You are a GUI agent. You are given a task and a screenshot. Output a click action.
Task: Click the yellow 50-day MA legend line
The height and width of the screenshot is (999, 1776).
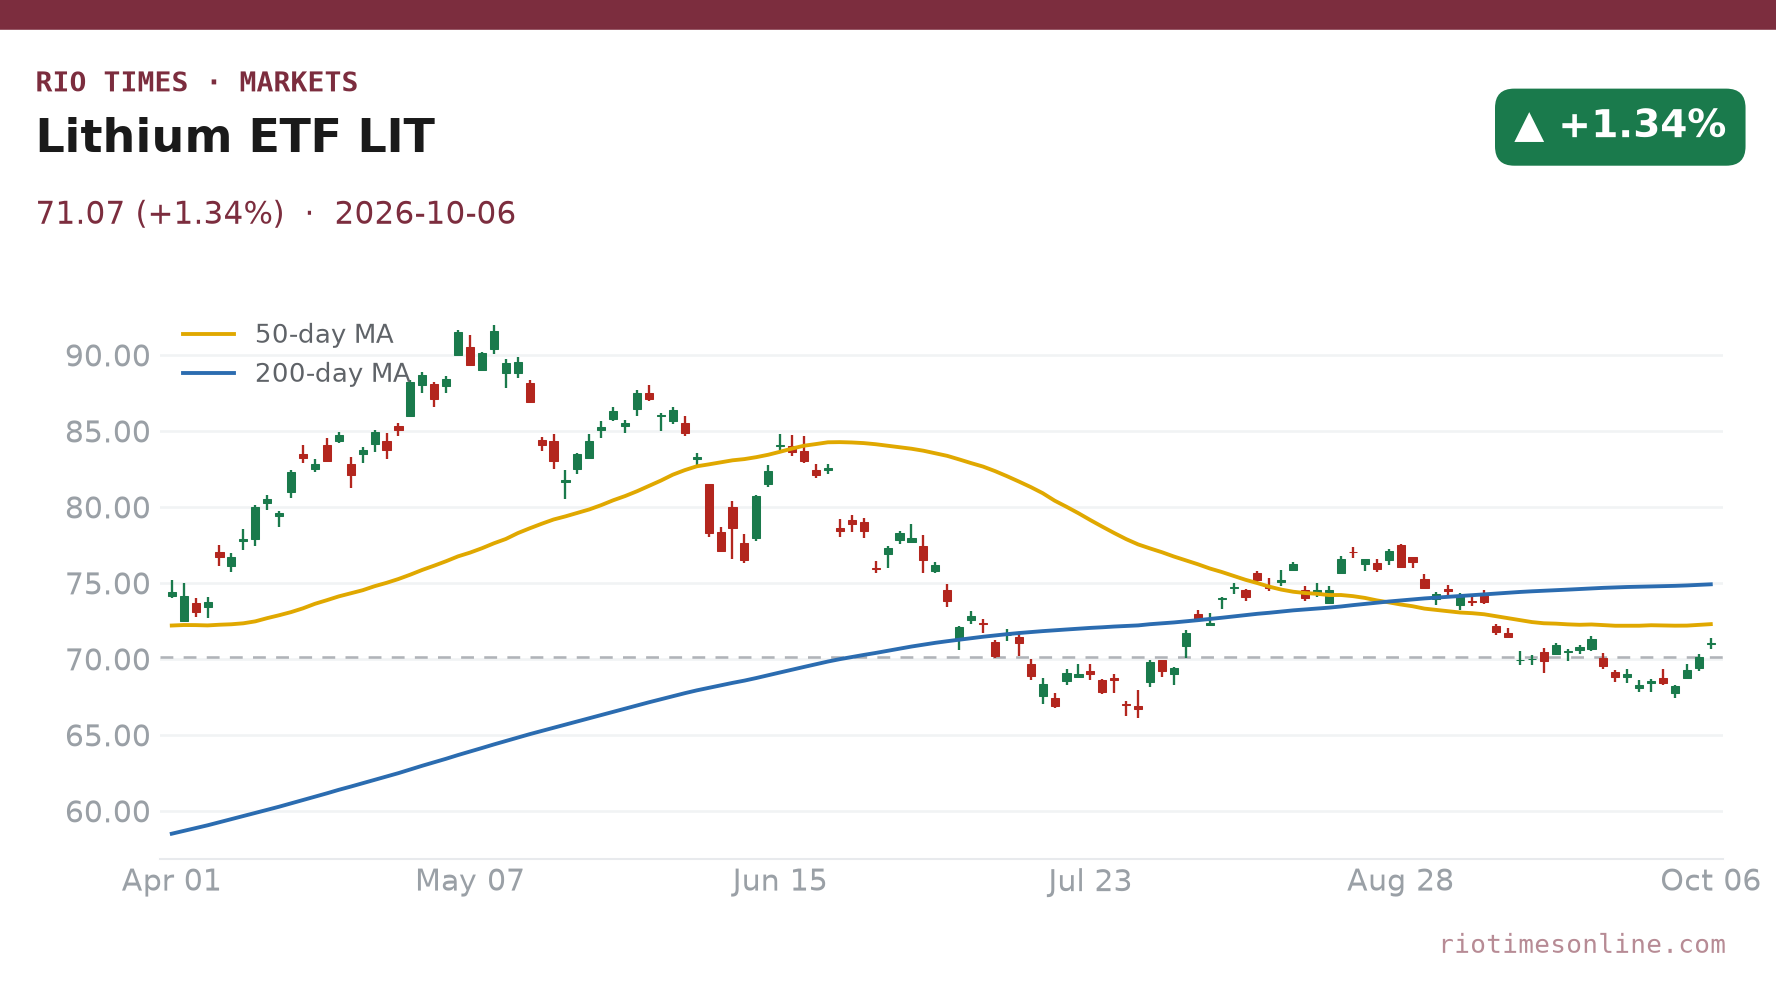(x=209, y=334)
